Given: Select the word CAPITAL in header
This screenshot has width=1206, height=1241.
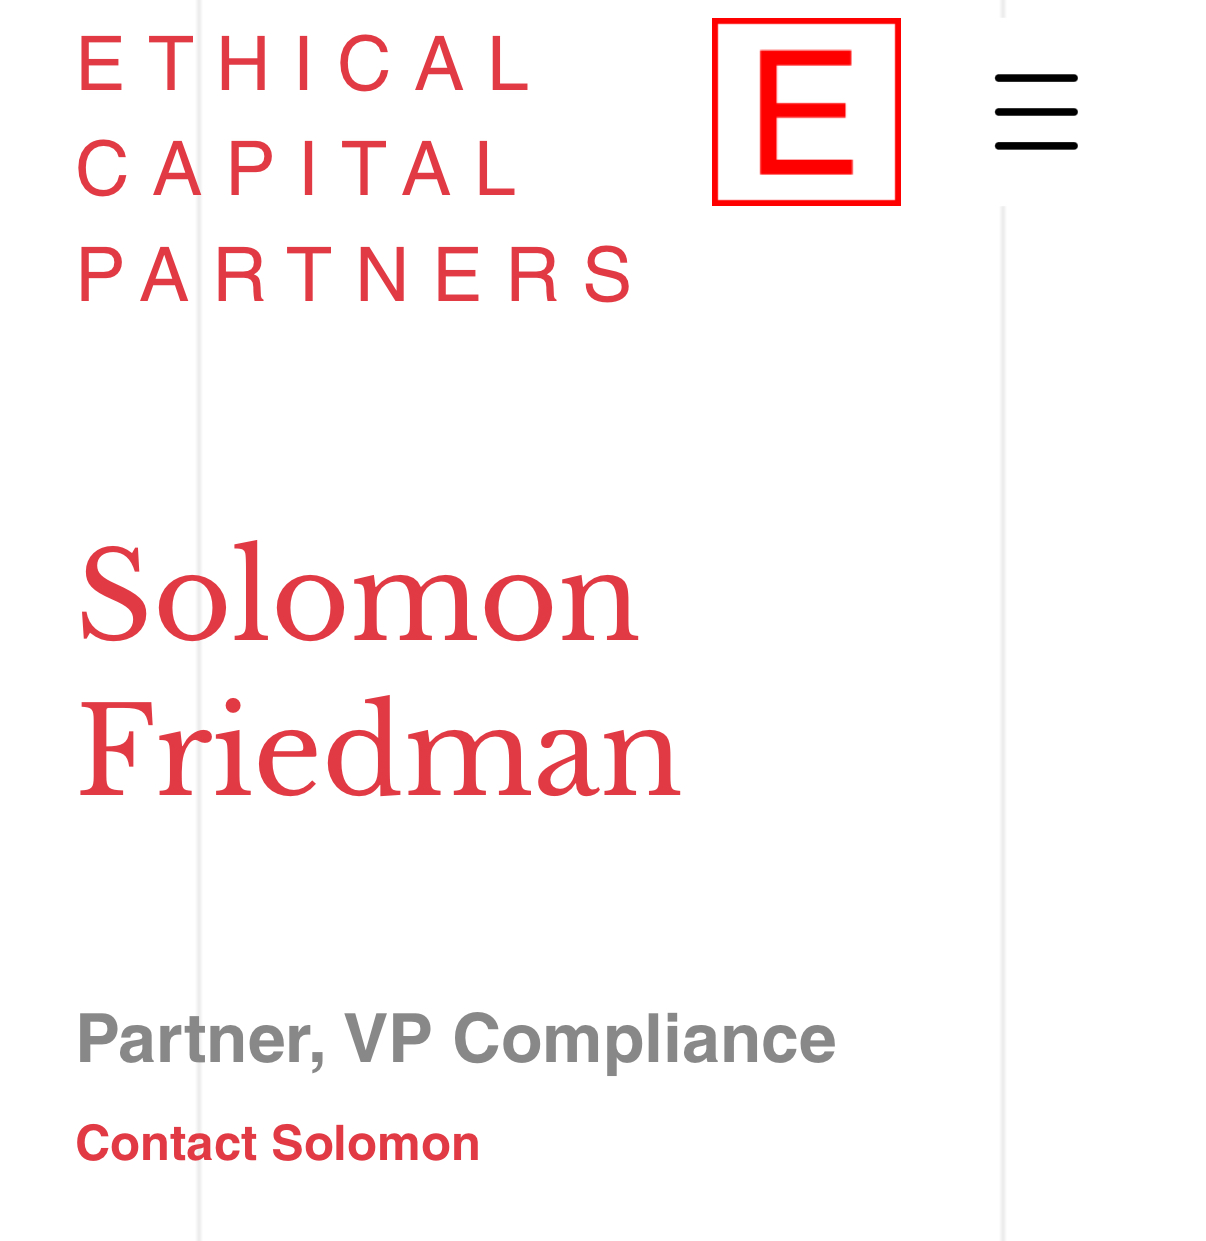Looking at the screenshot, I should (x=299, y=168).
